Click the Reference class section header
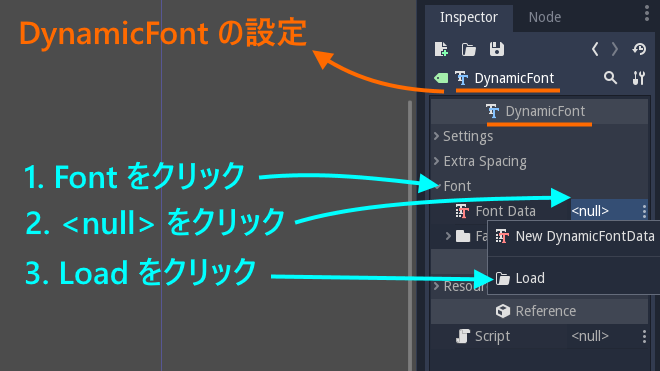The image size is (660, 371). point(539,311)
